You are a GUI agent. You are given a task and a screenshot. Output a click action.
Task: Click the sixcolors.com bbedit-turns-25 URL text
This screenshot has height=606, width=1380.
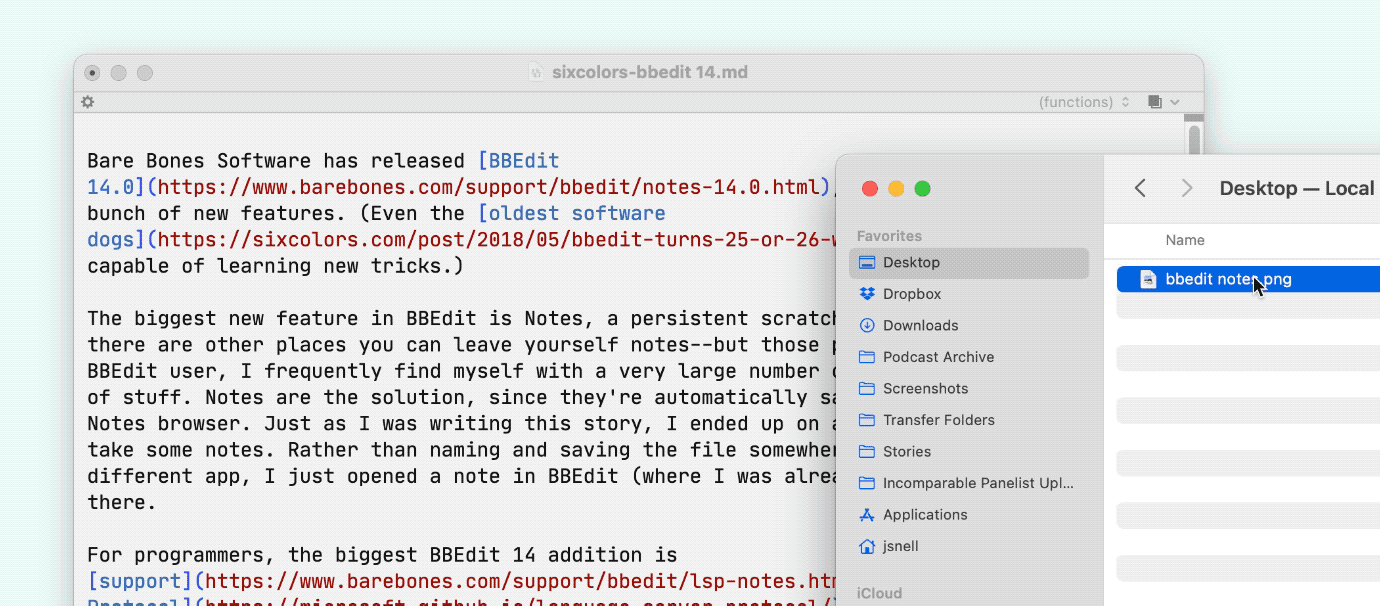coord(496,239)
